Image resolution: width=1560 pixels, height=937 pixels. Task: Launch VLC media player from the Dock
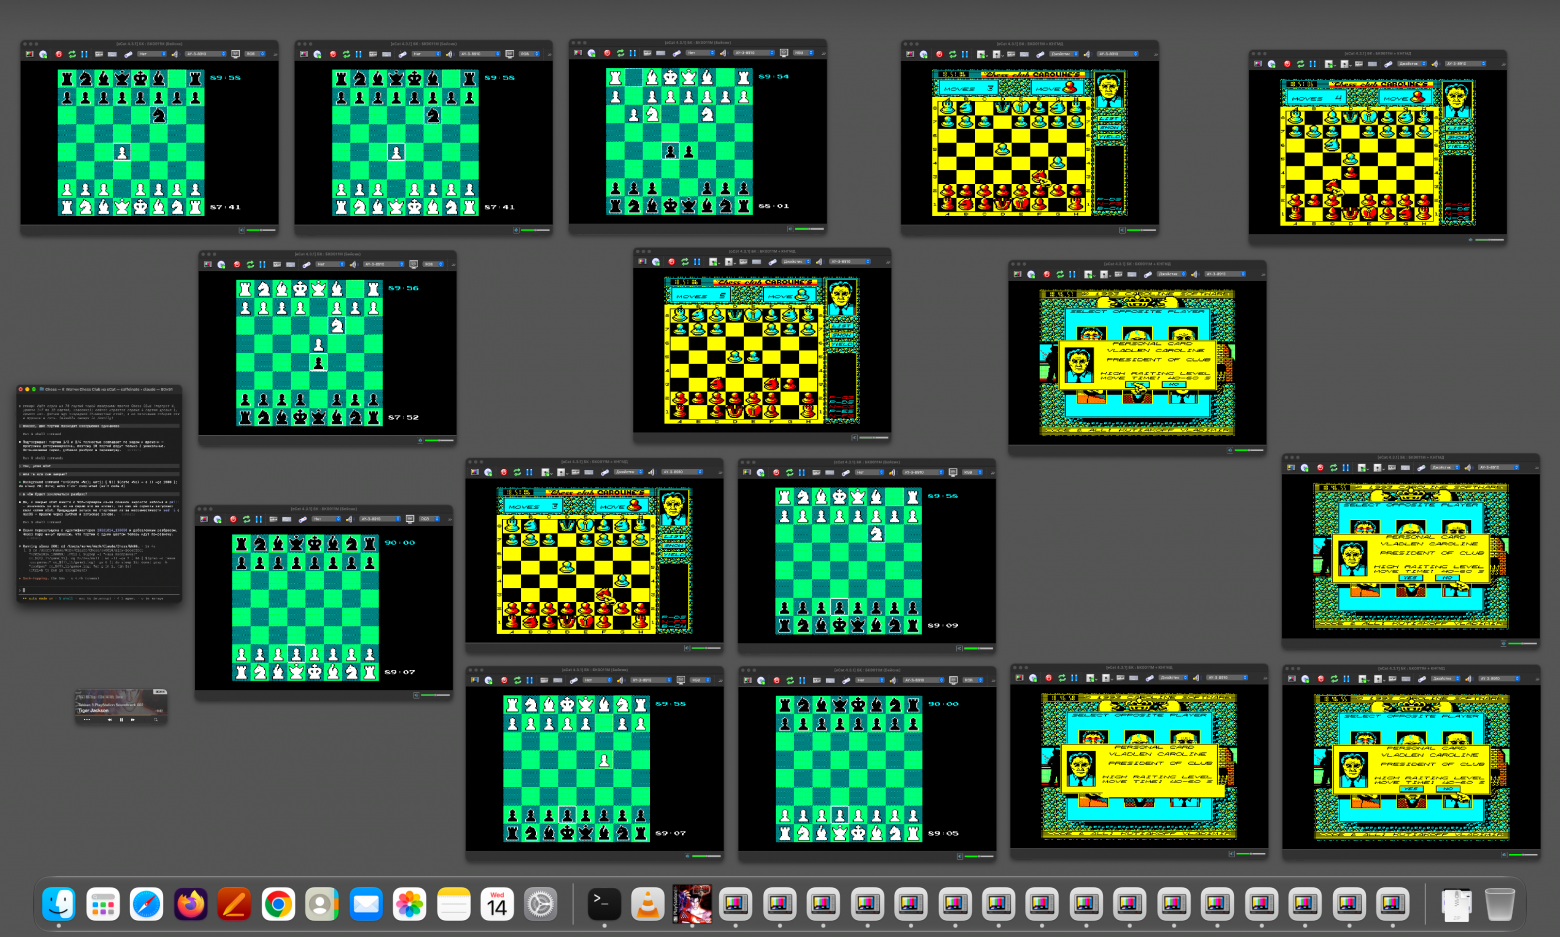(x=647, y=905)
